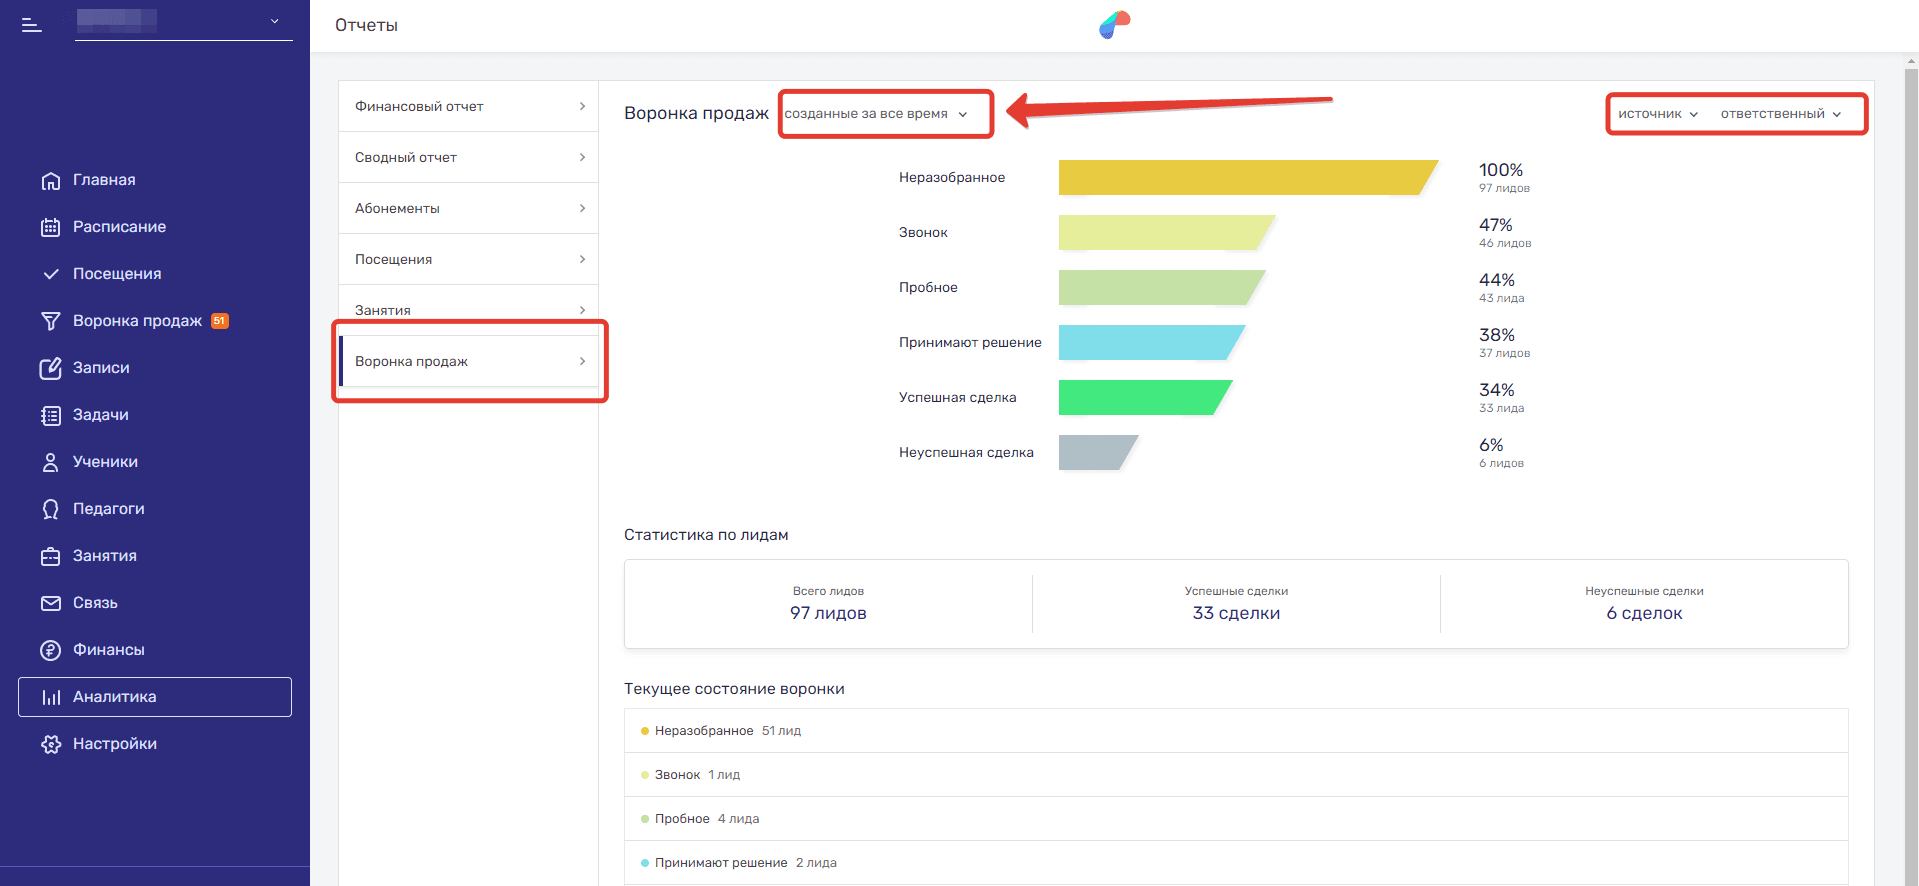Viewport: 1919px width, 886px height.
Task: Click the Записи edit icon
Action: tap(51, 369)
